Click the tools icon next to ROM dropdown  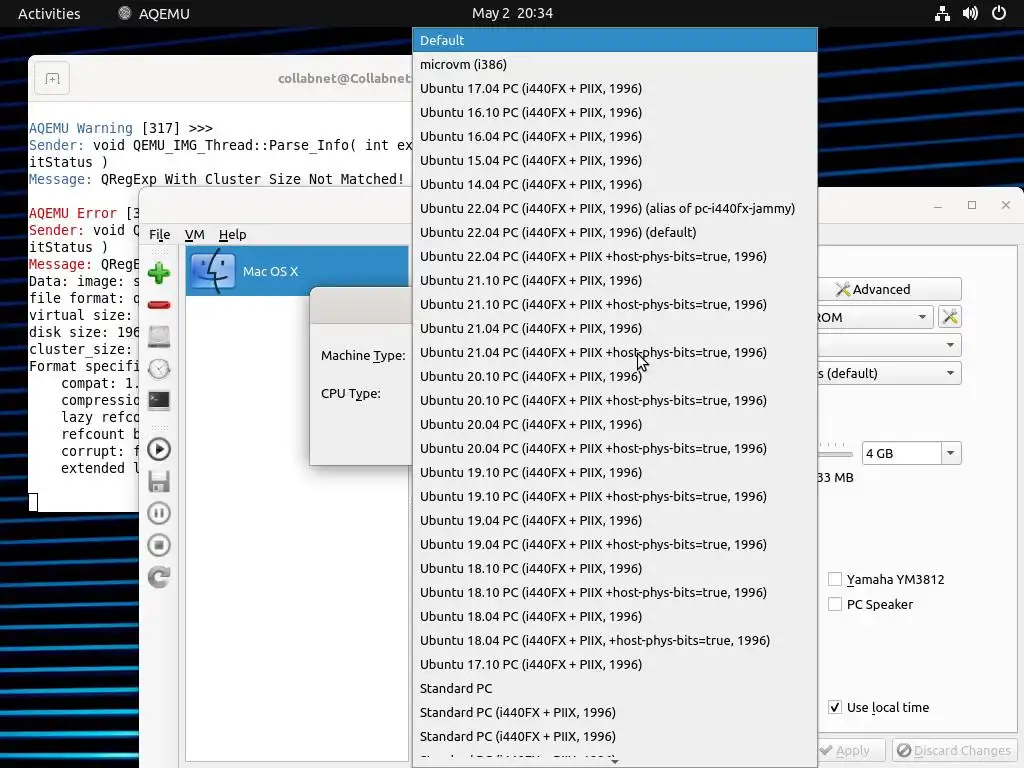[x=950, y=317]
